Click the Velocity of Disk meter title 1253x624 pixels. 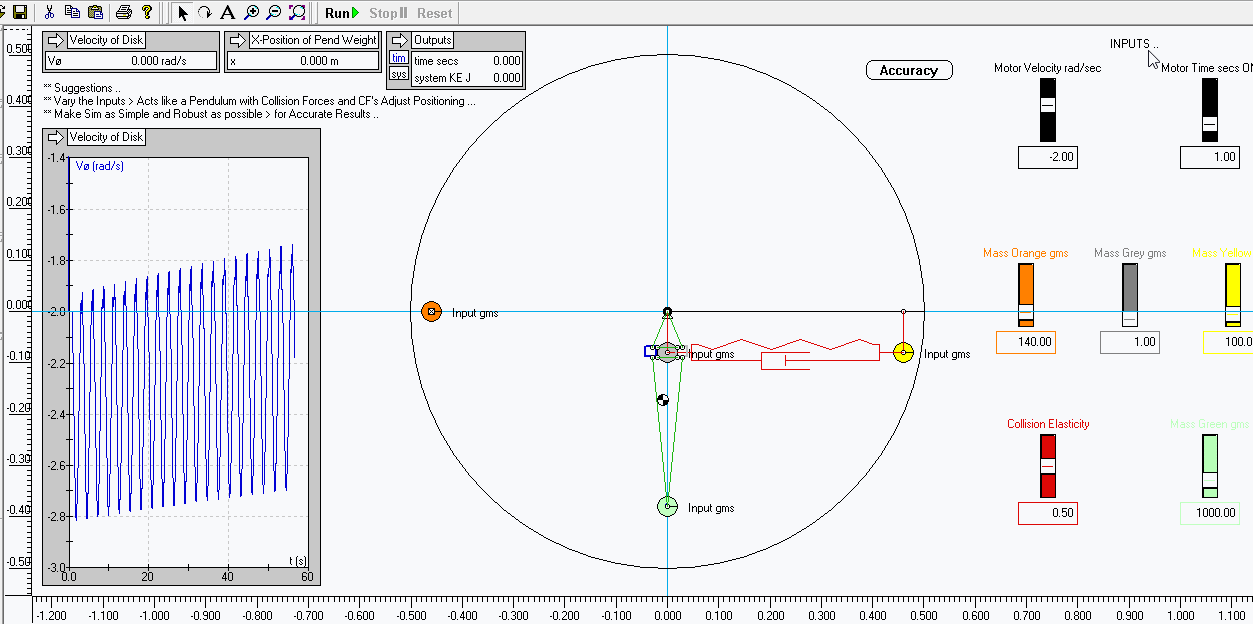pos(106,40)
